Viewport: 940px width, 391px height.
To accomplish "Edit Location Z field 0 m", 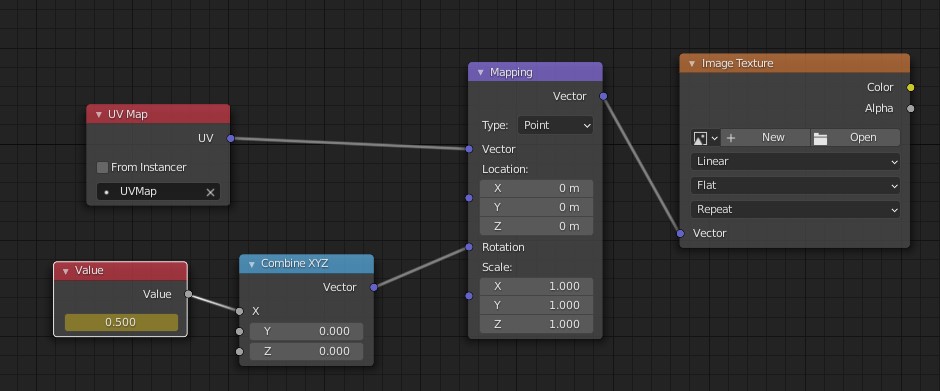I will [x=537, y=226].
